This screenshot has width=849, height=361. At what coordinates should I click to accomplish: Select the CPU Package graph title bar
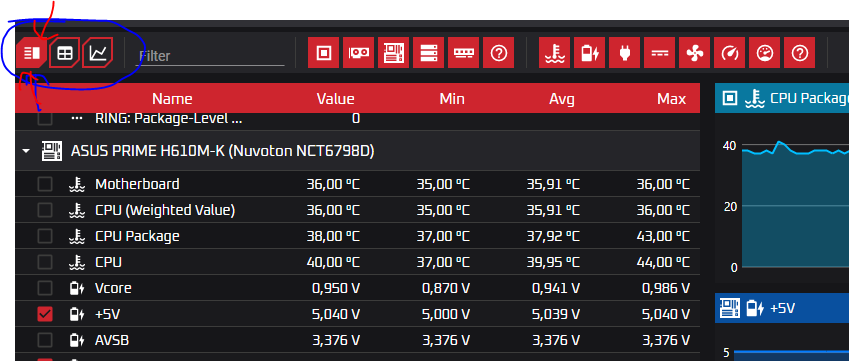tap(782, 98)
